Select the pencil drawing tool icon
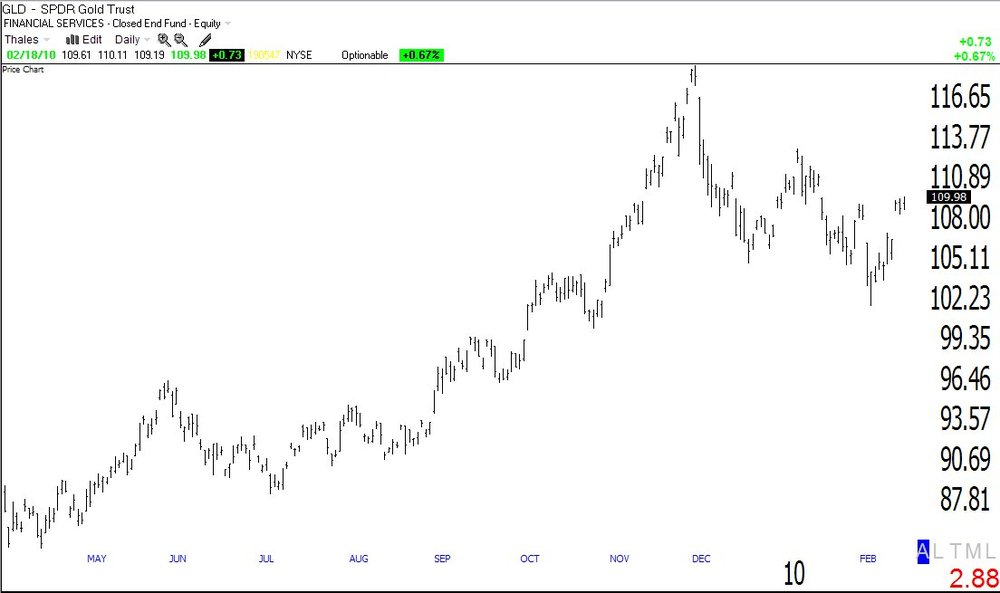 click(205, 40)
